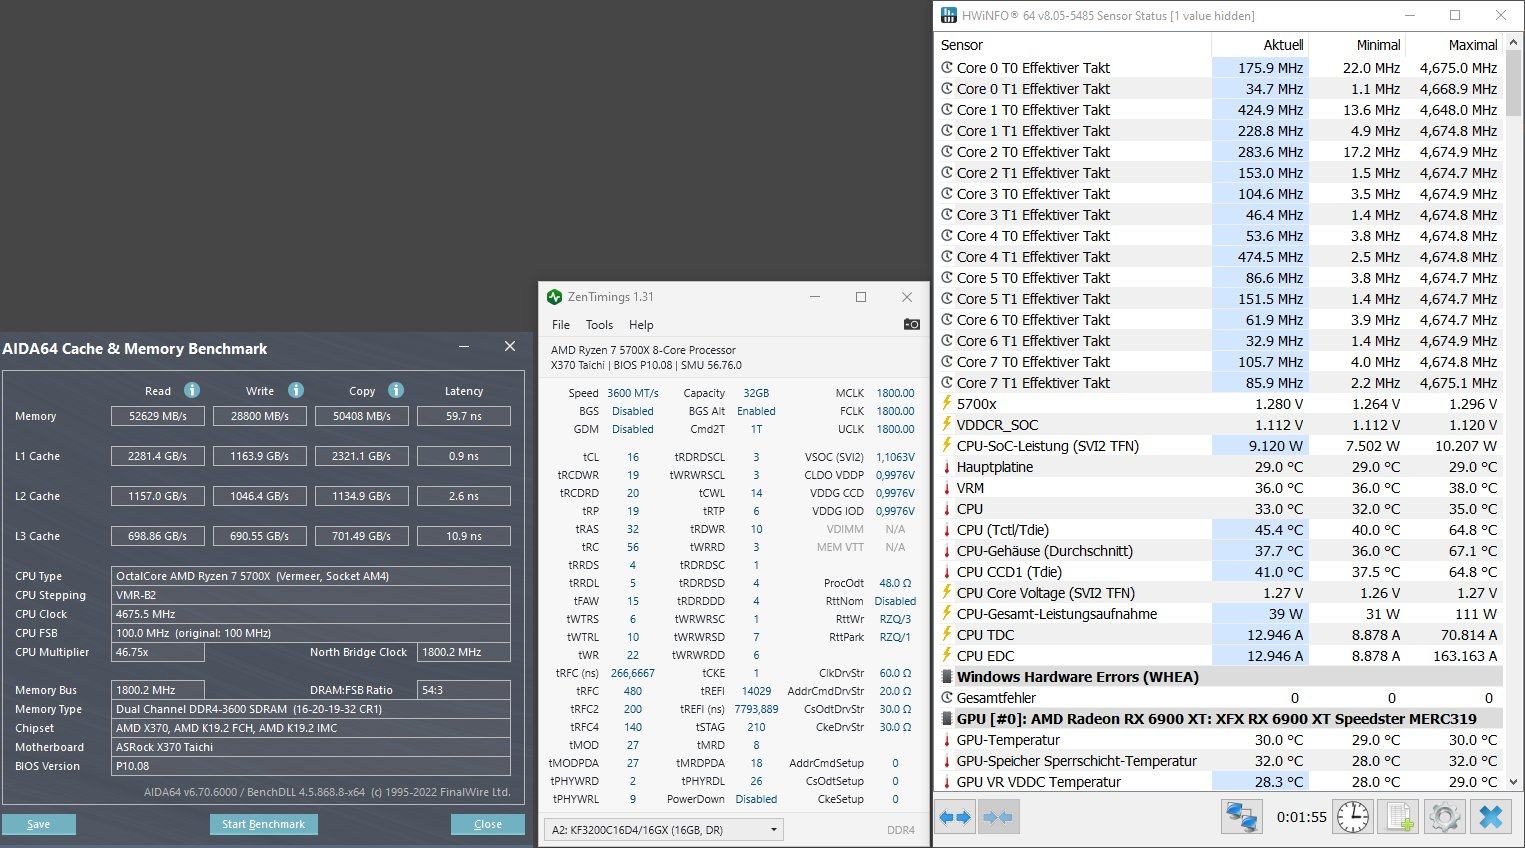Image resolution: width=1525 pixels, height=848 pixels.
Task: Click the scroll-up arrow in HWiNFO sensor list
Action: click(1514, 42)
